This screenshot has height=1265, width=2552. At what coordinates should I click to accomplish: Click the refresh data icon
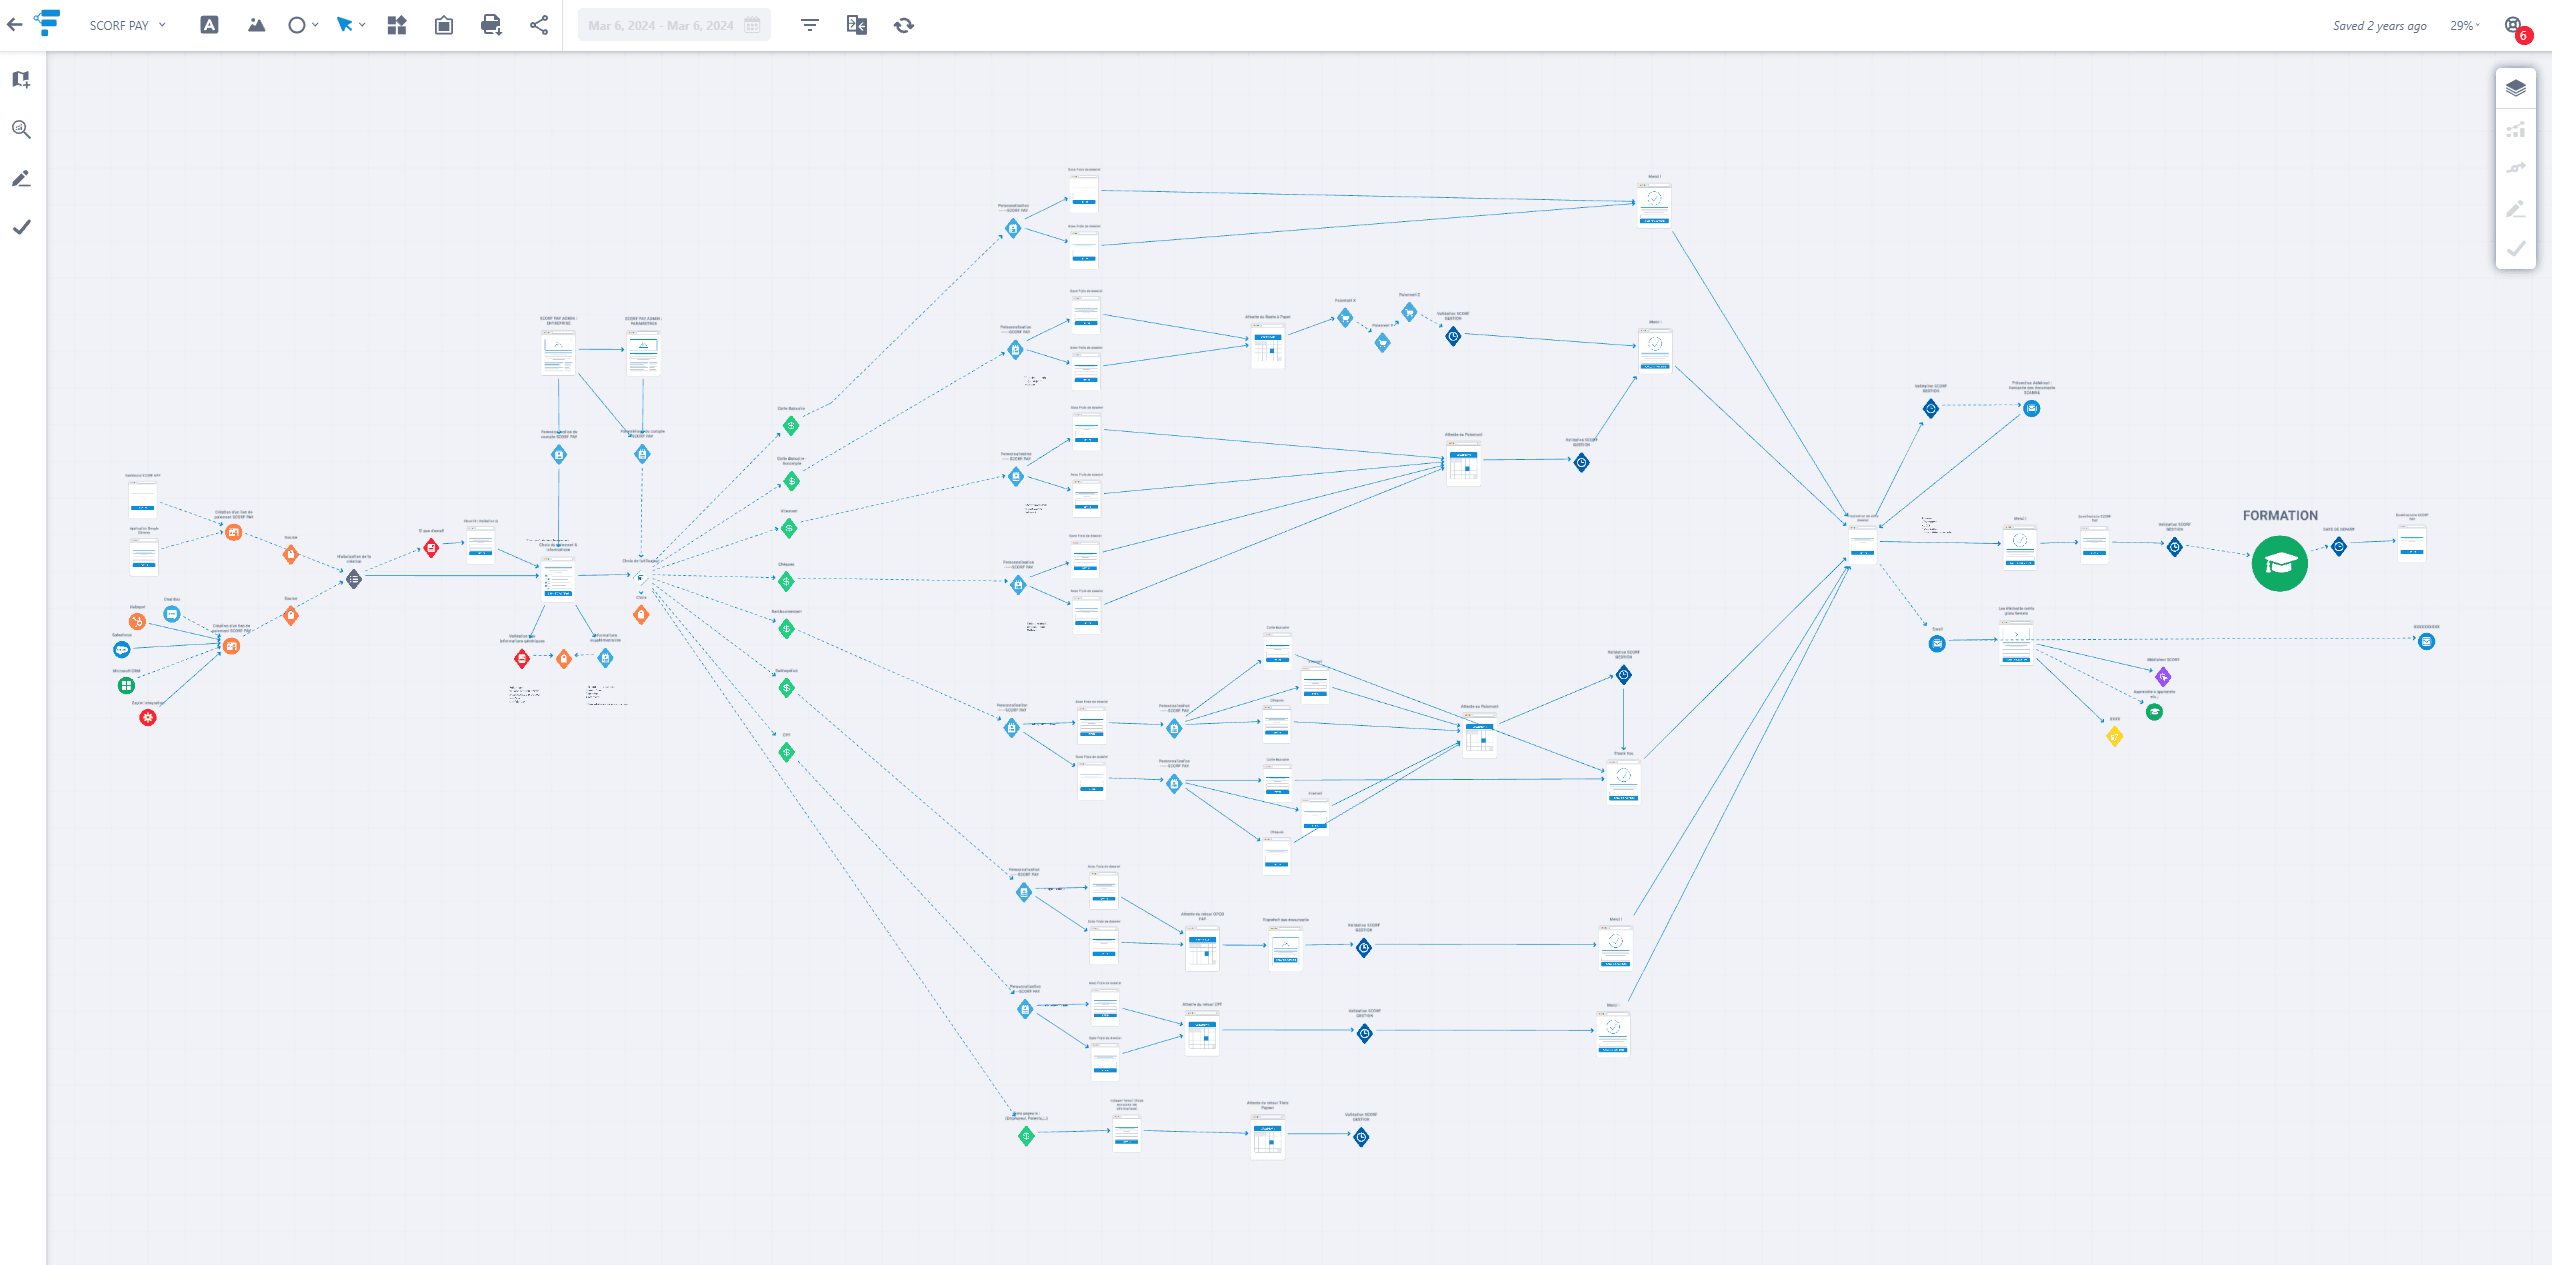[x=904, y=25]
